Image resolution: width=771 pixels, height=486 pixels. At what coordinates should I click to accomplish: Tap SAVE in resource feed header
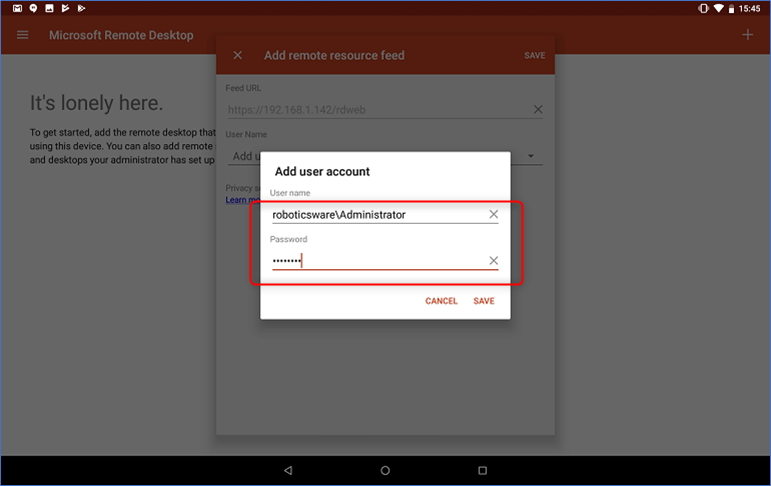point(534,56)
